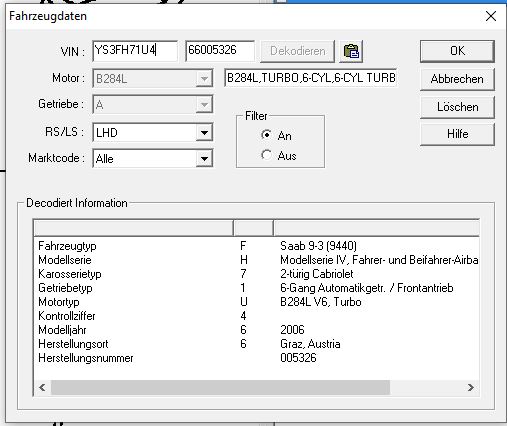Expand the Getriebe dropdown arrow
This screenshot has width=507, height=426.
click(x=204, y=105)
